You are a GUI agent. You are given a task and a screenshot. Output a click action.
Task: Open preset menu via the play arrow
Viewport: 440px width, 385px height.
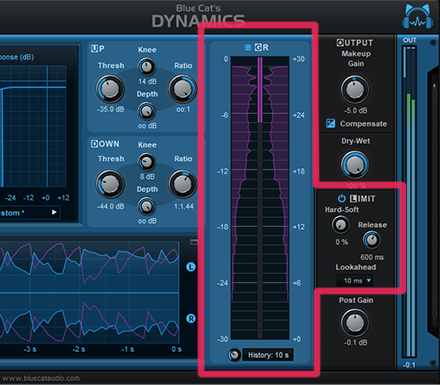54,212
